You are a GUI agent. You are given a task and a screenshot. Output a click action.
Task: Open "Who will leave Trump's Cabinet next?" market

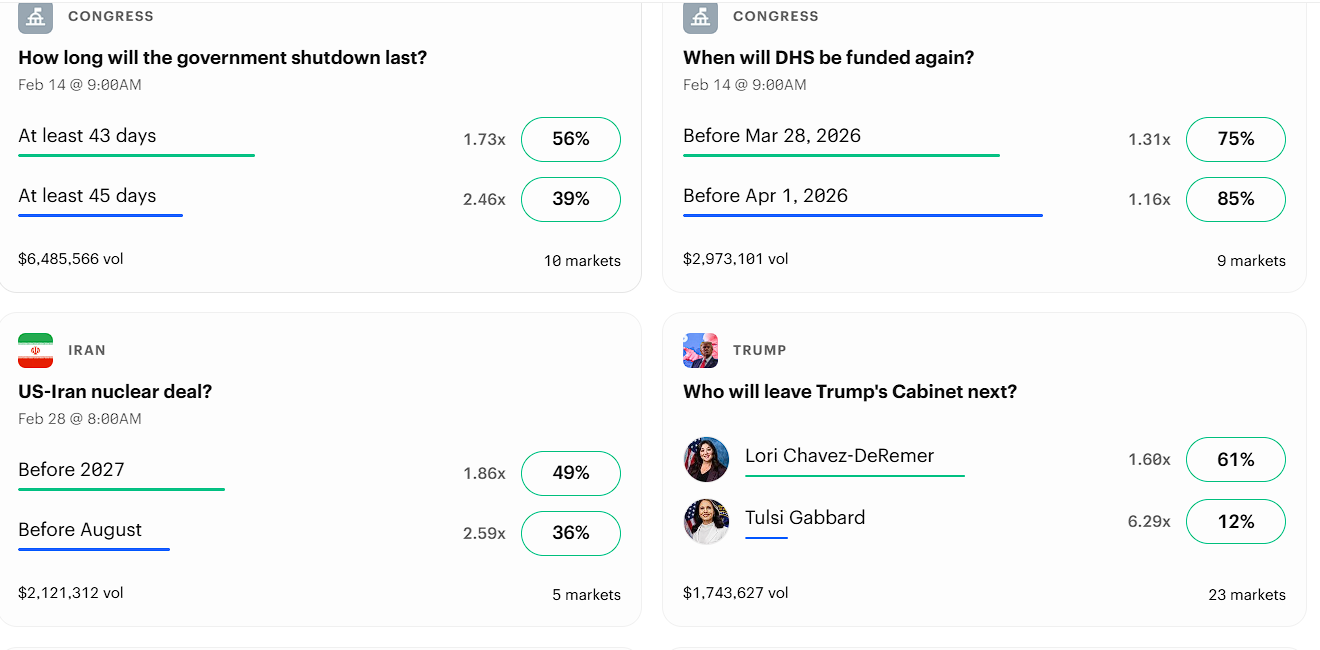[x=849, y=392]
